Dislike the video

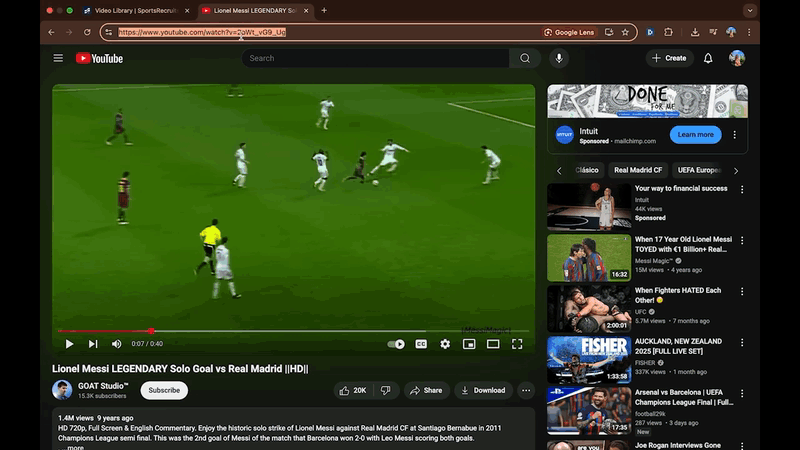click(386, 390)
